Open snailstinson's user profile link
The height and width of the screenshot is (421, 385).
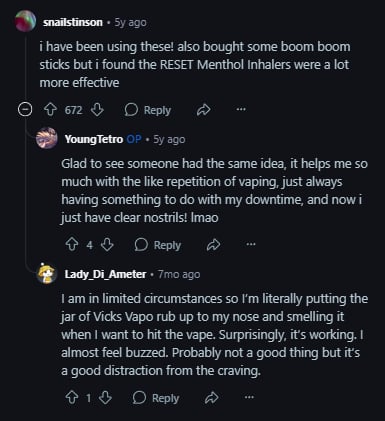tap(73, 22)
